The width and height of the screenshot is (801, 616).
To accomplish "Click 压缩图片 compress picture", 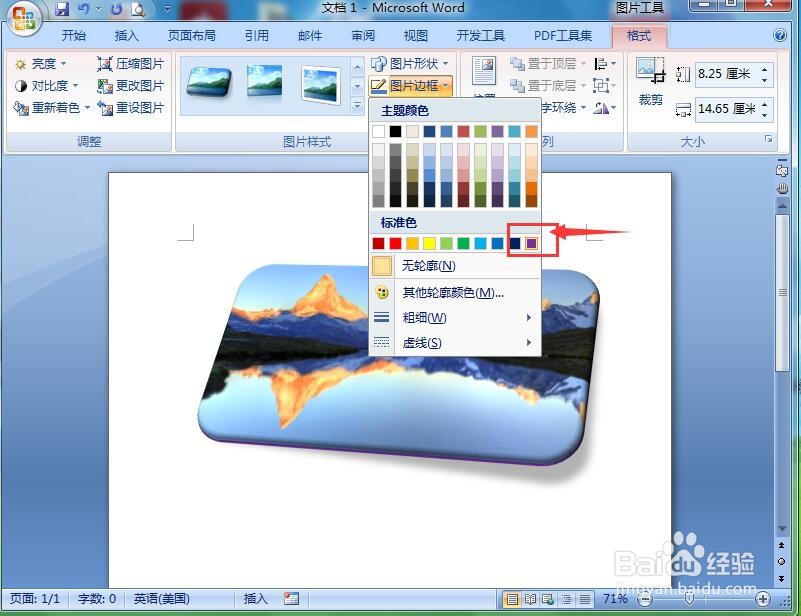I will point(131,64).
